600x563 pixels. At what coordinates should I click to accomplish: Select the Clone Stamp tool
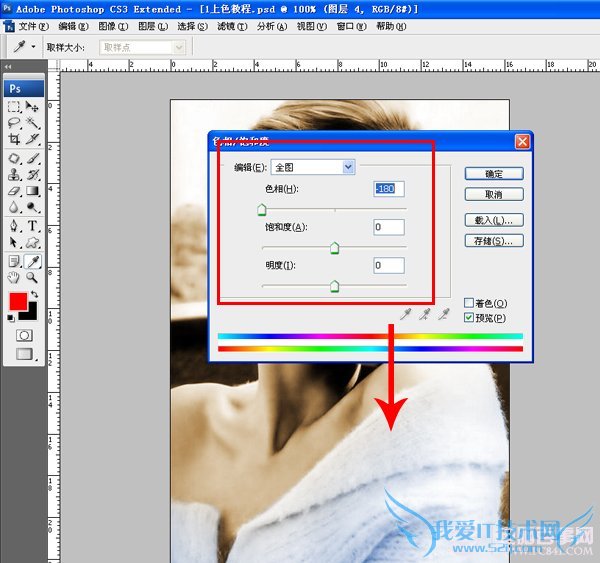coord(14,175)
